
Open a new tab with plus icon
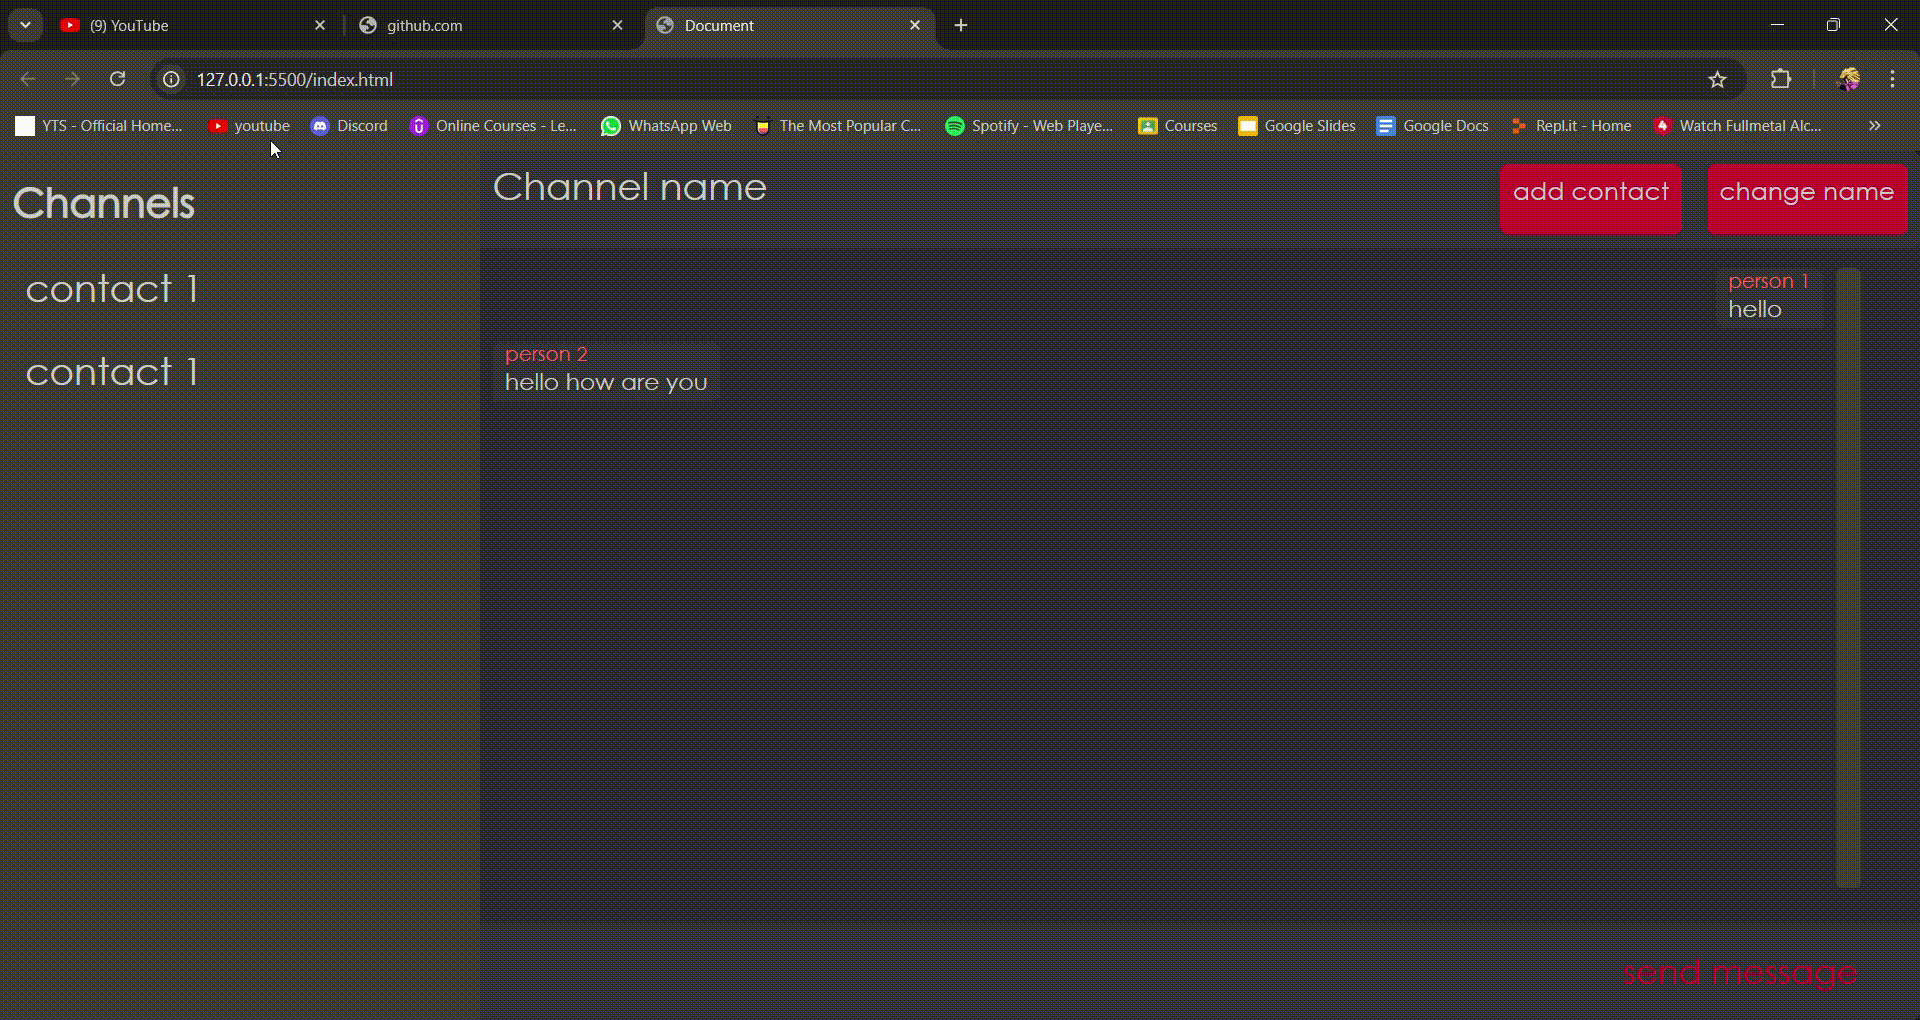[961, 25]
